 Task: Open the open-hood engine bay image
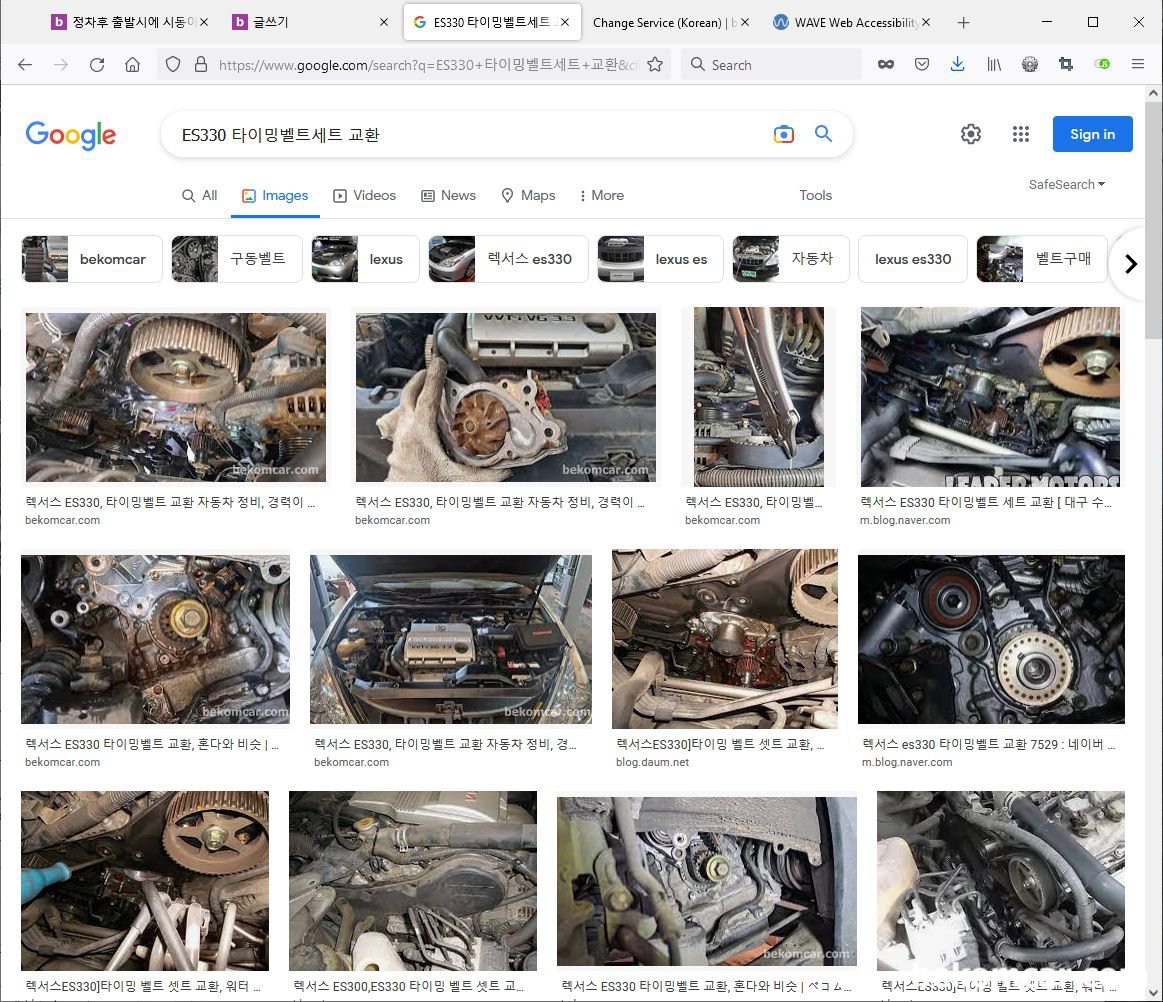click(x=451, y=639)
